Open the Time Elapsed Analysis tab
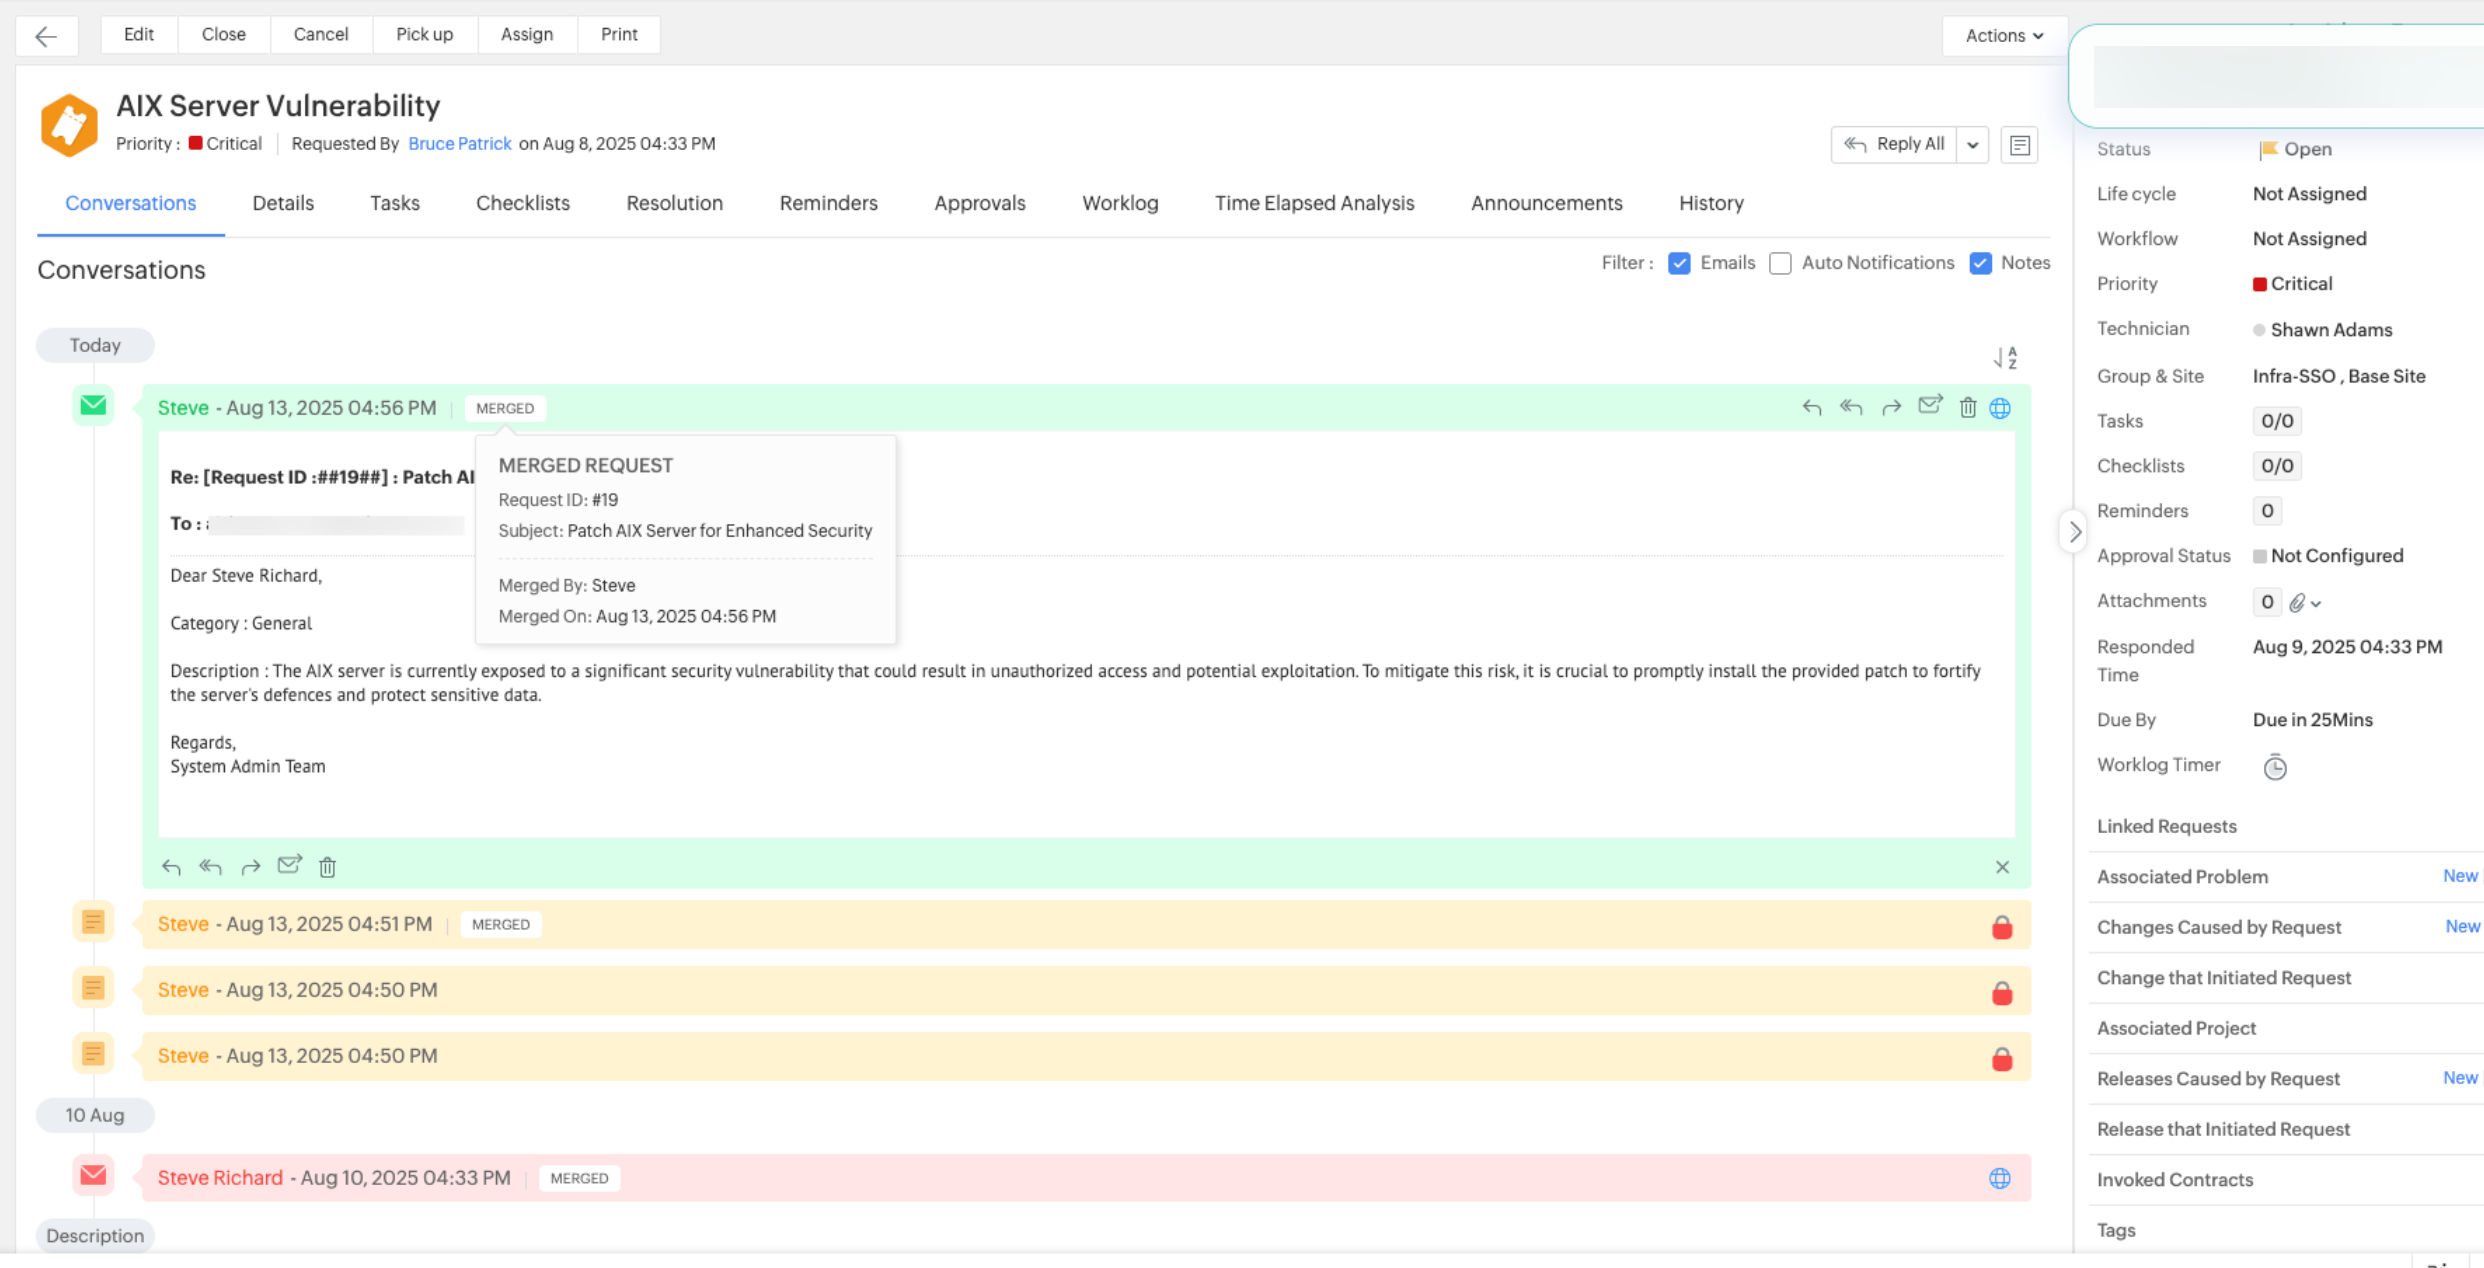The image size is (2484, 1268). [x=1314, y=203]
